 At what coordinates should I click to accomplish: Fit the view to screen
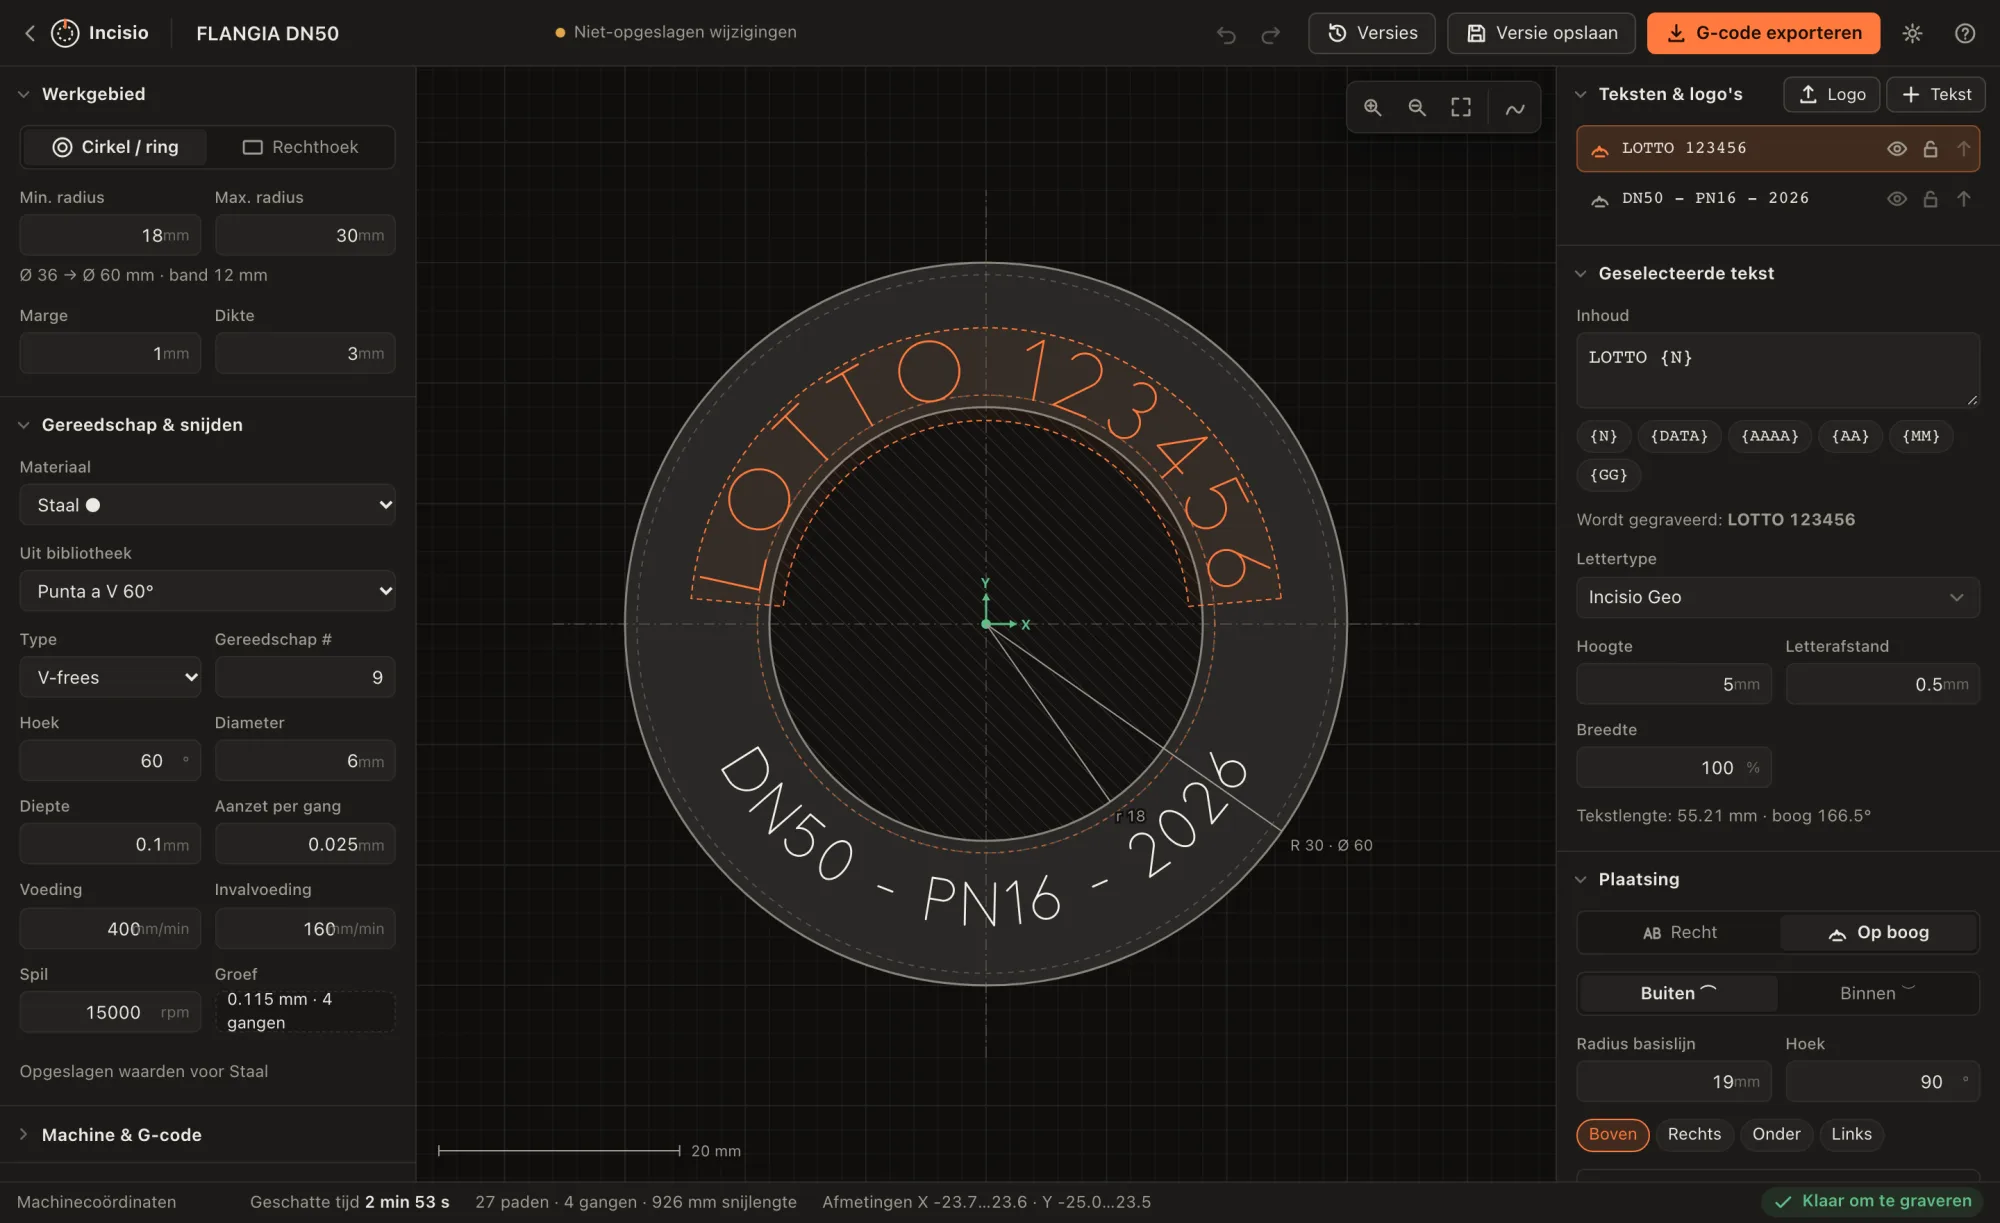(x=1460, y=107)
